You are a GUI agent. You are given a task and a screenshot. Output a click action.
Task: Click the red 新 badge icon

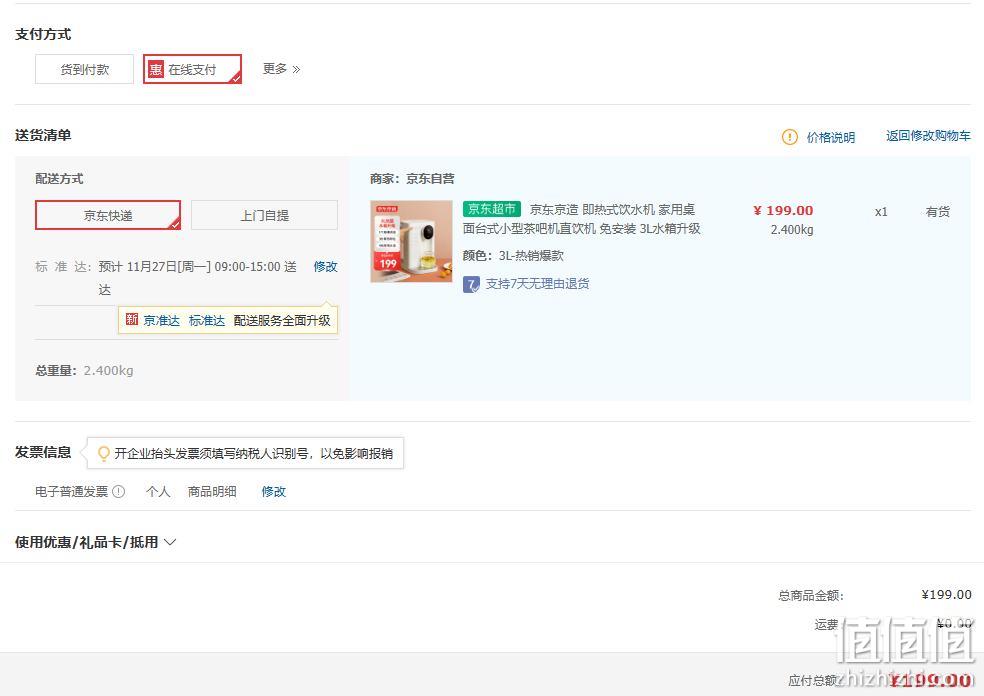click(x=132, y=319)
